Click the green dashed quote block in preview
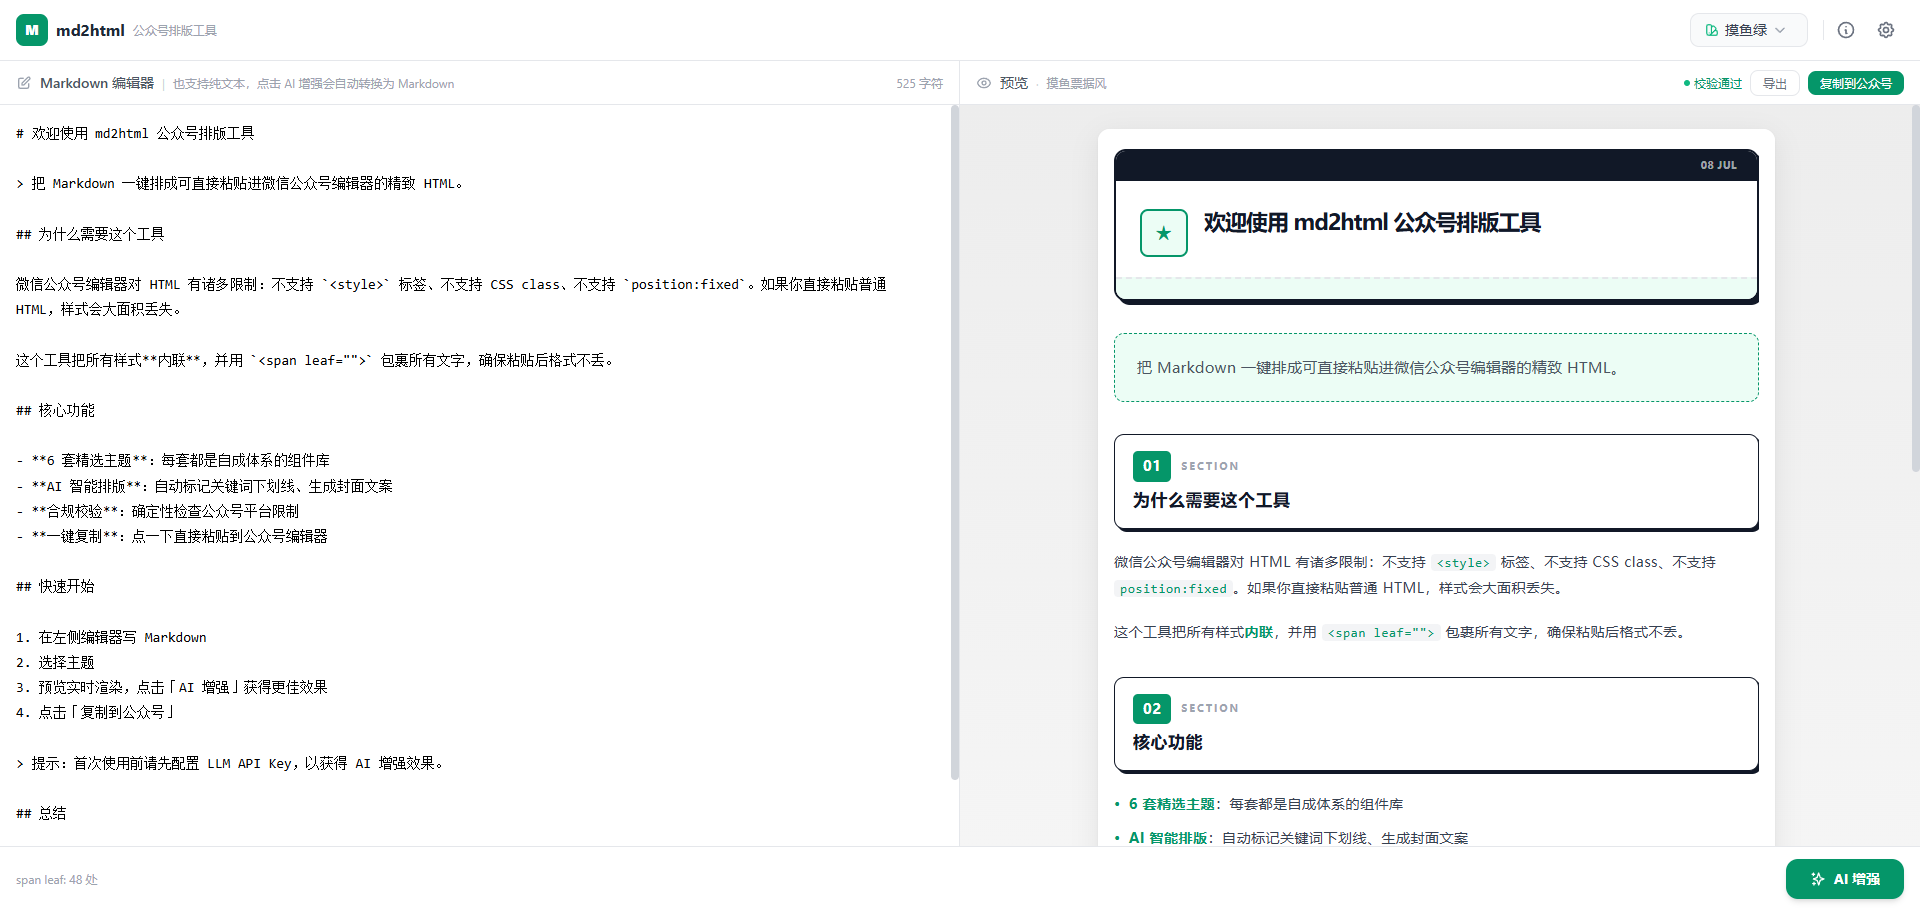Viewport: 1920px width, 911px height. point(1436,367)
